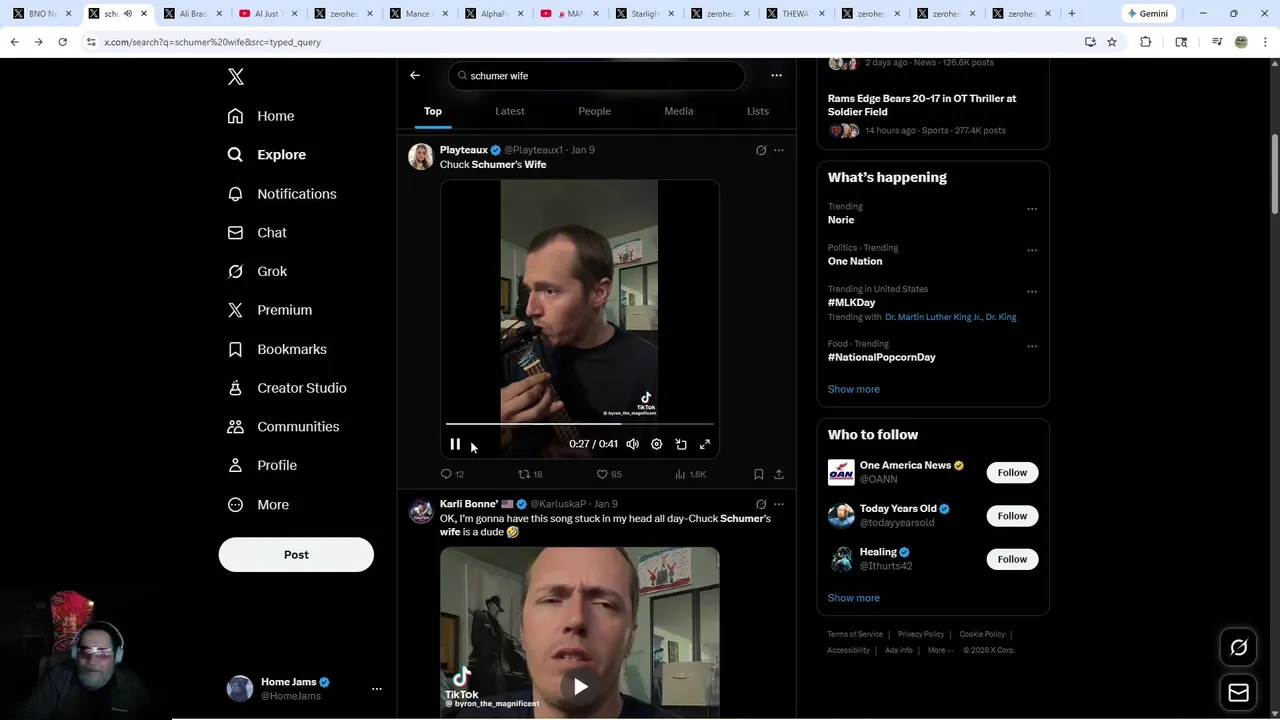Follow One America News

[x=1012, y=472]
